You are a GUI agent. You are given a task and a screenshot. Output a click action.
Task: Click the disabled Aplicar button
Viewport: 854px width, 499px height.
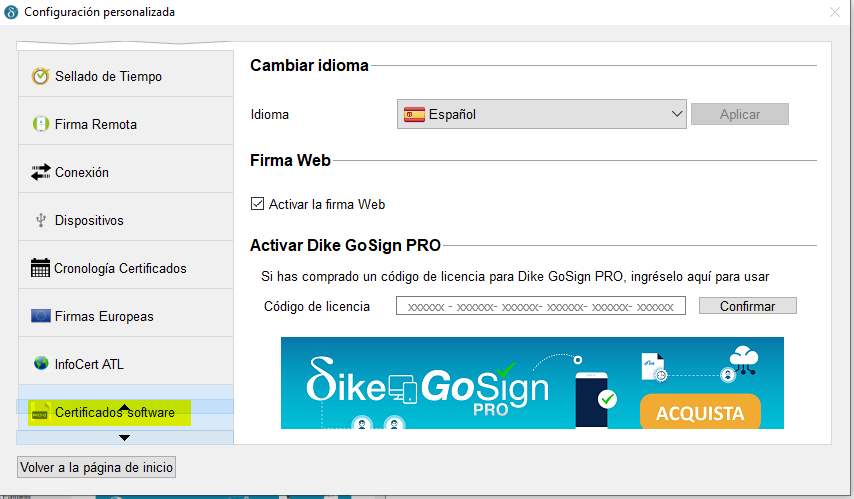pyautogui.click(x=740, y=114)
